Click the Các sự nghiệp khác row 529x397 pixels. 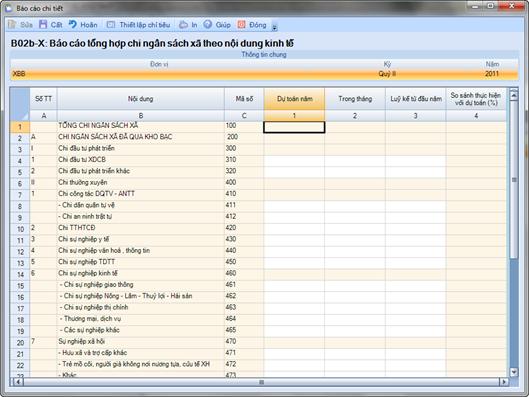[x=89, y=330]
